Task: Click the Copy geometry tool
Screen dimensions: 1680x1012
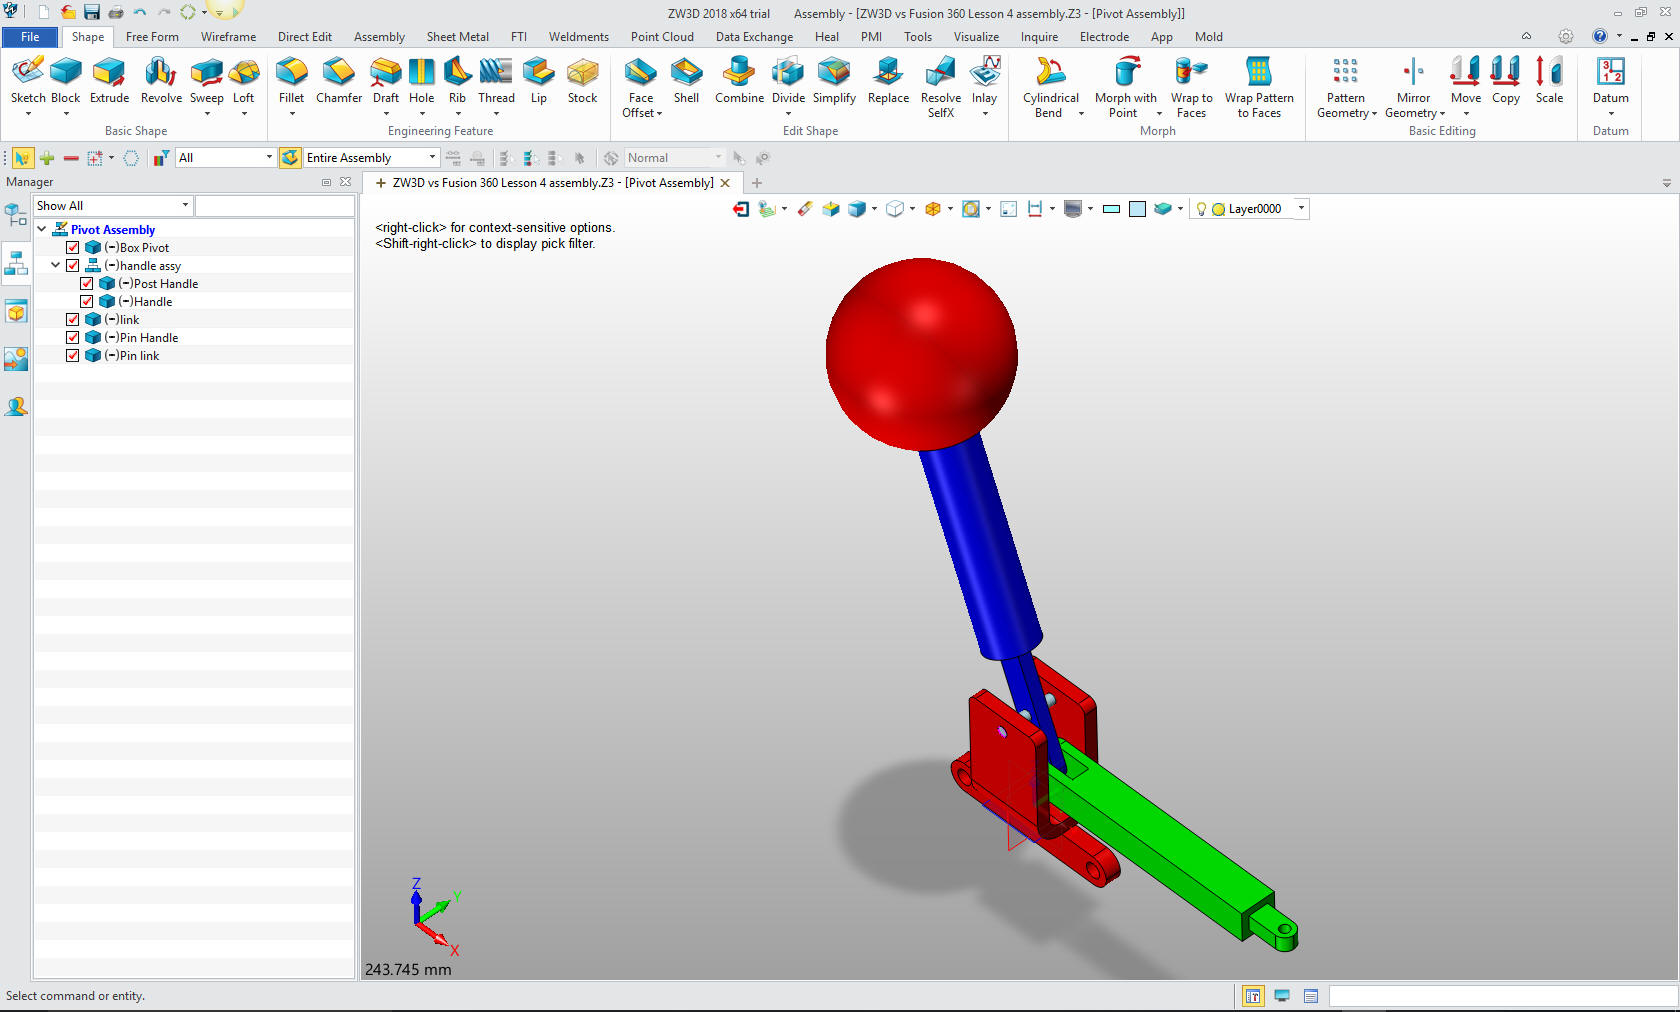Action: point(1505,80)
